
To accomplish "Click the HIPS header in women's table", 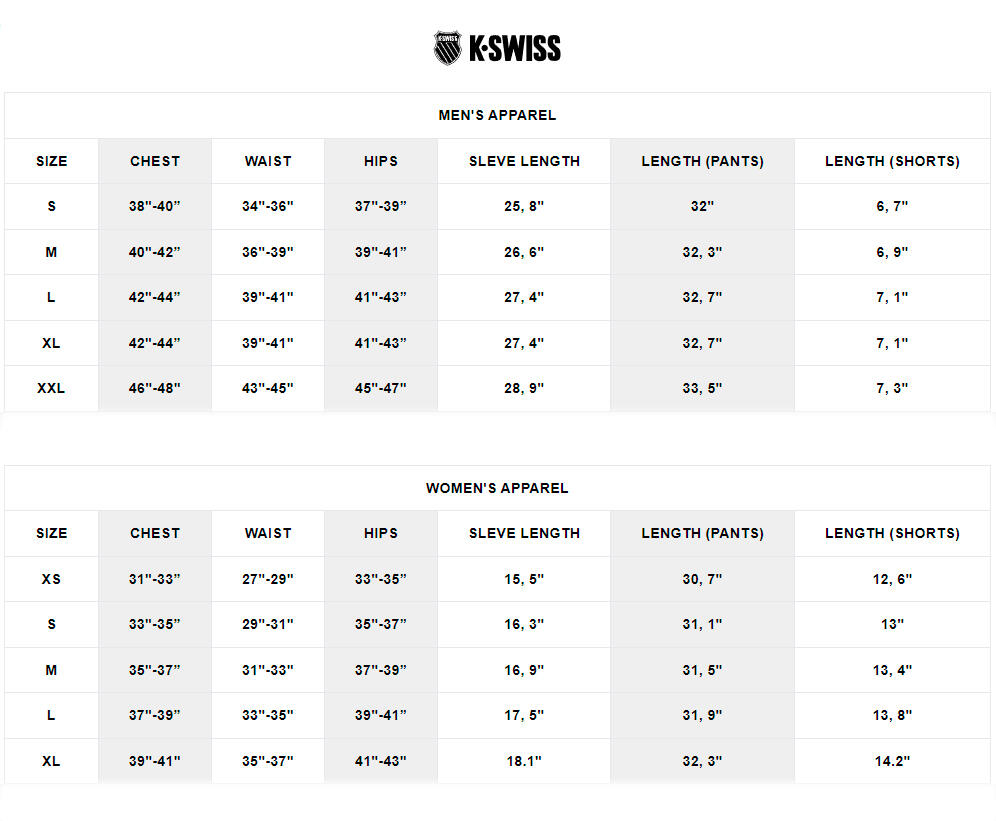I will (381, 533).
